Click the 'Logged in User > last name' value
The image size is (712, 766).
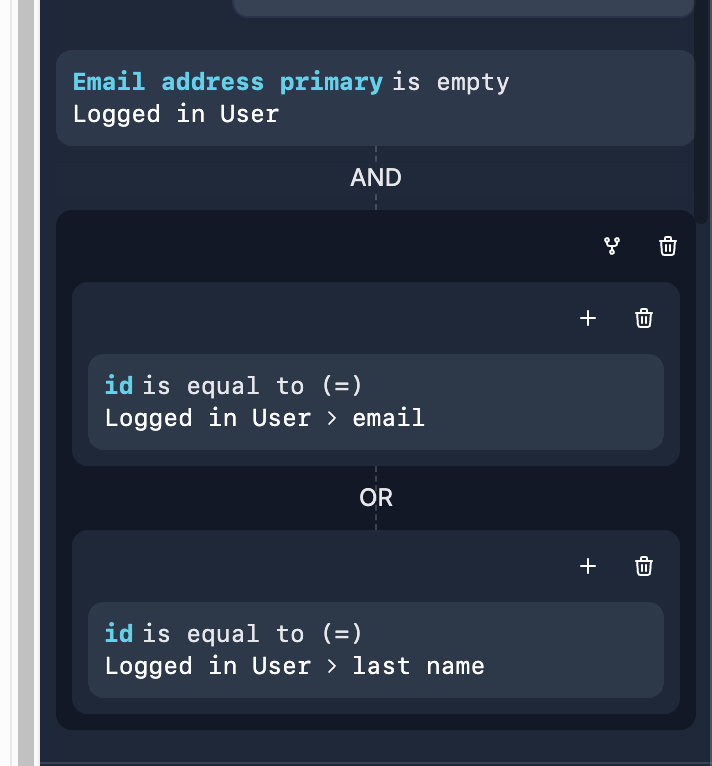[295, 666]
